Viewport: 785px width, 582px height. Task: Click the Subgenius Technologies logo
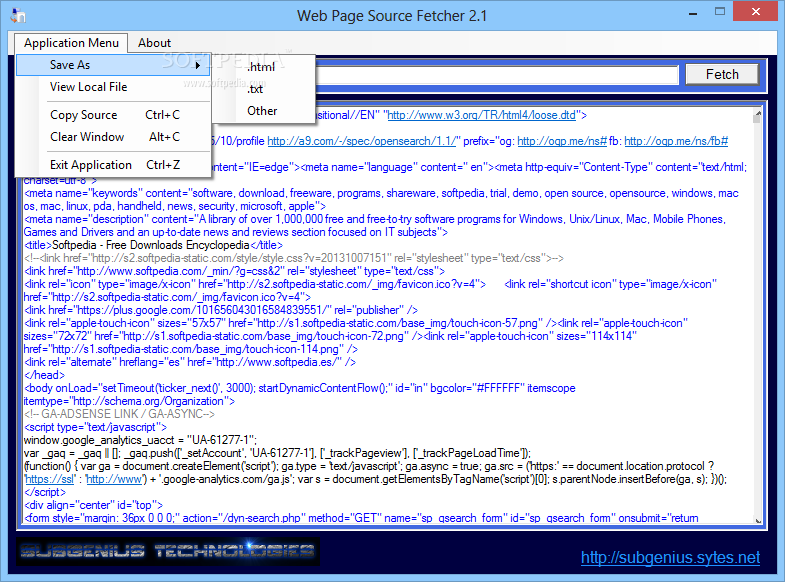(168, 551)
